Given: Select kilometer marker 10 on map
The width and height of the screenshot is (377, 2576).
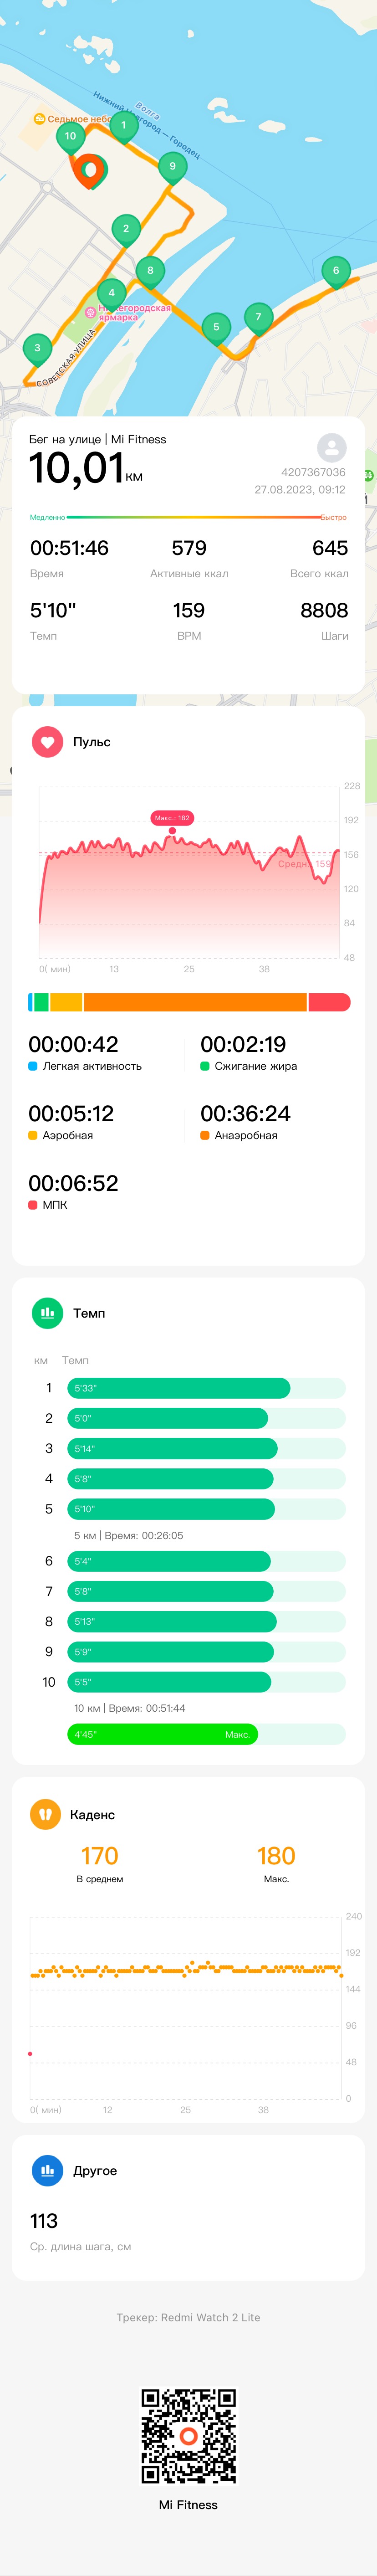Looking at the screenshot, I should click(x=70, y=138).
